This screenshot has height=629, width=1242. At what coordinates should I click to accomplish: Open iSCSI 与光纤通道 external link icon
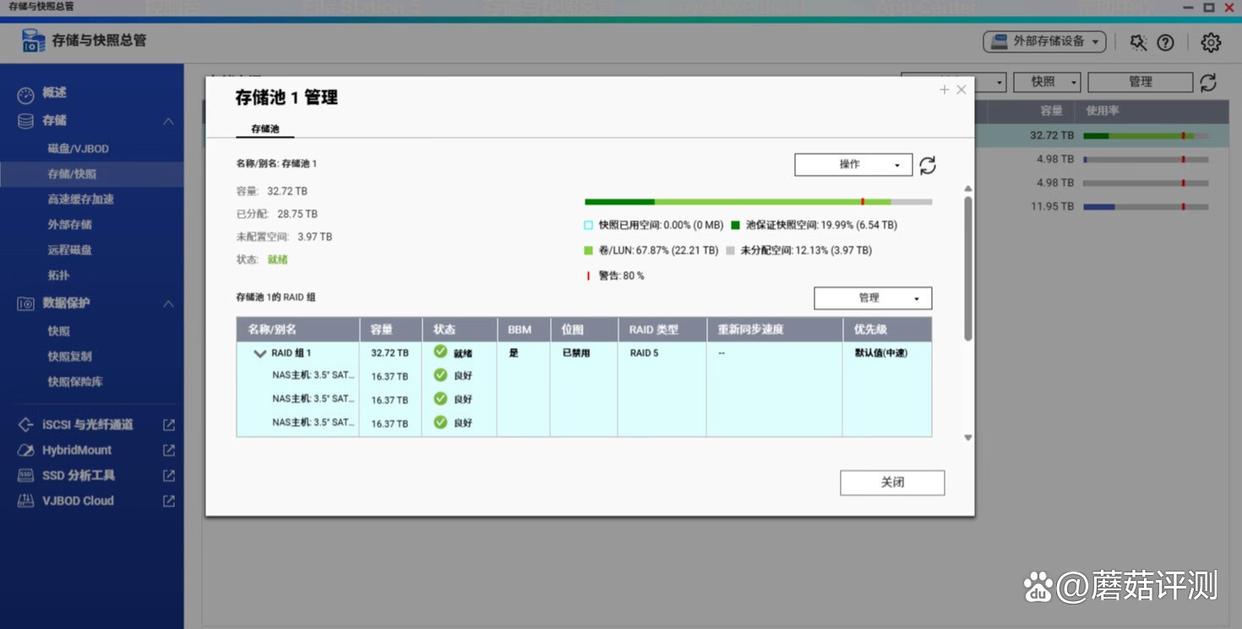[x=169, y=425]
